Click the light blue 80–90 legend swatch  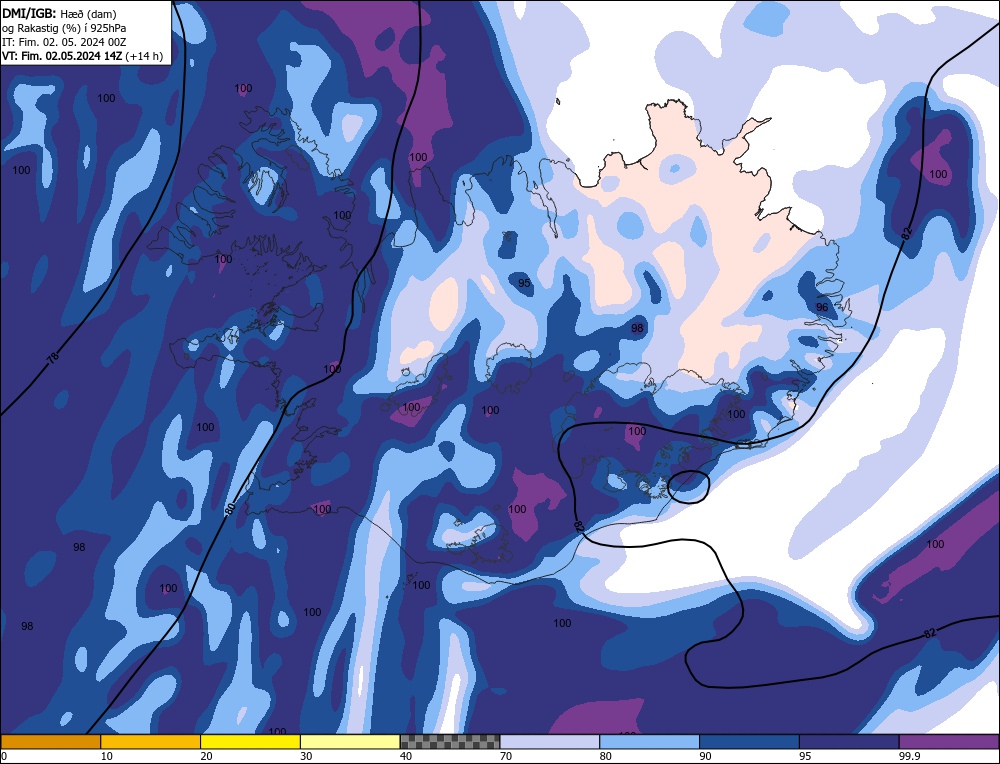(x=649, y=742)
